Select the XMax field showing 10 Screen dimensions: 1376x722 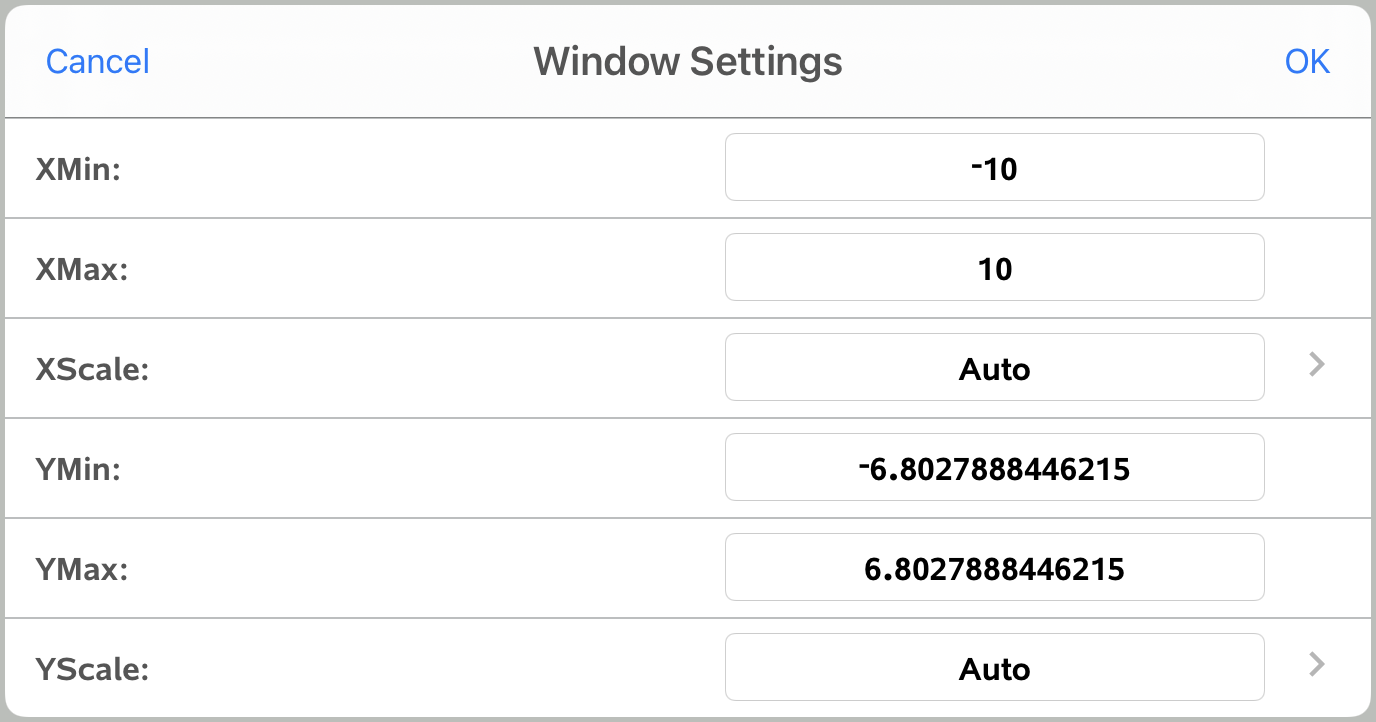point(994,268)
